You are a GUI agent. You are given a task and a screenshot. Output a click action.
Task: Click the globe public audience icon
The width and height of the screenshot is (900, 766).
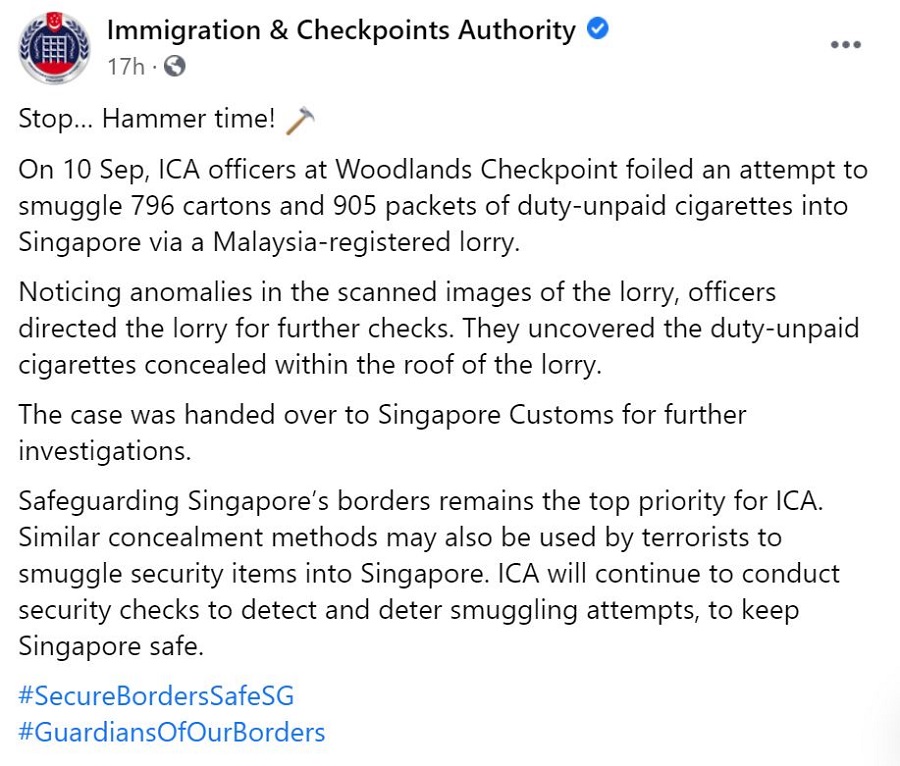174,67
